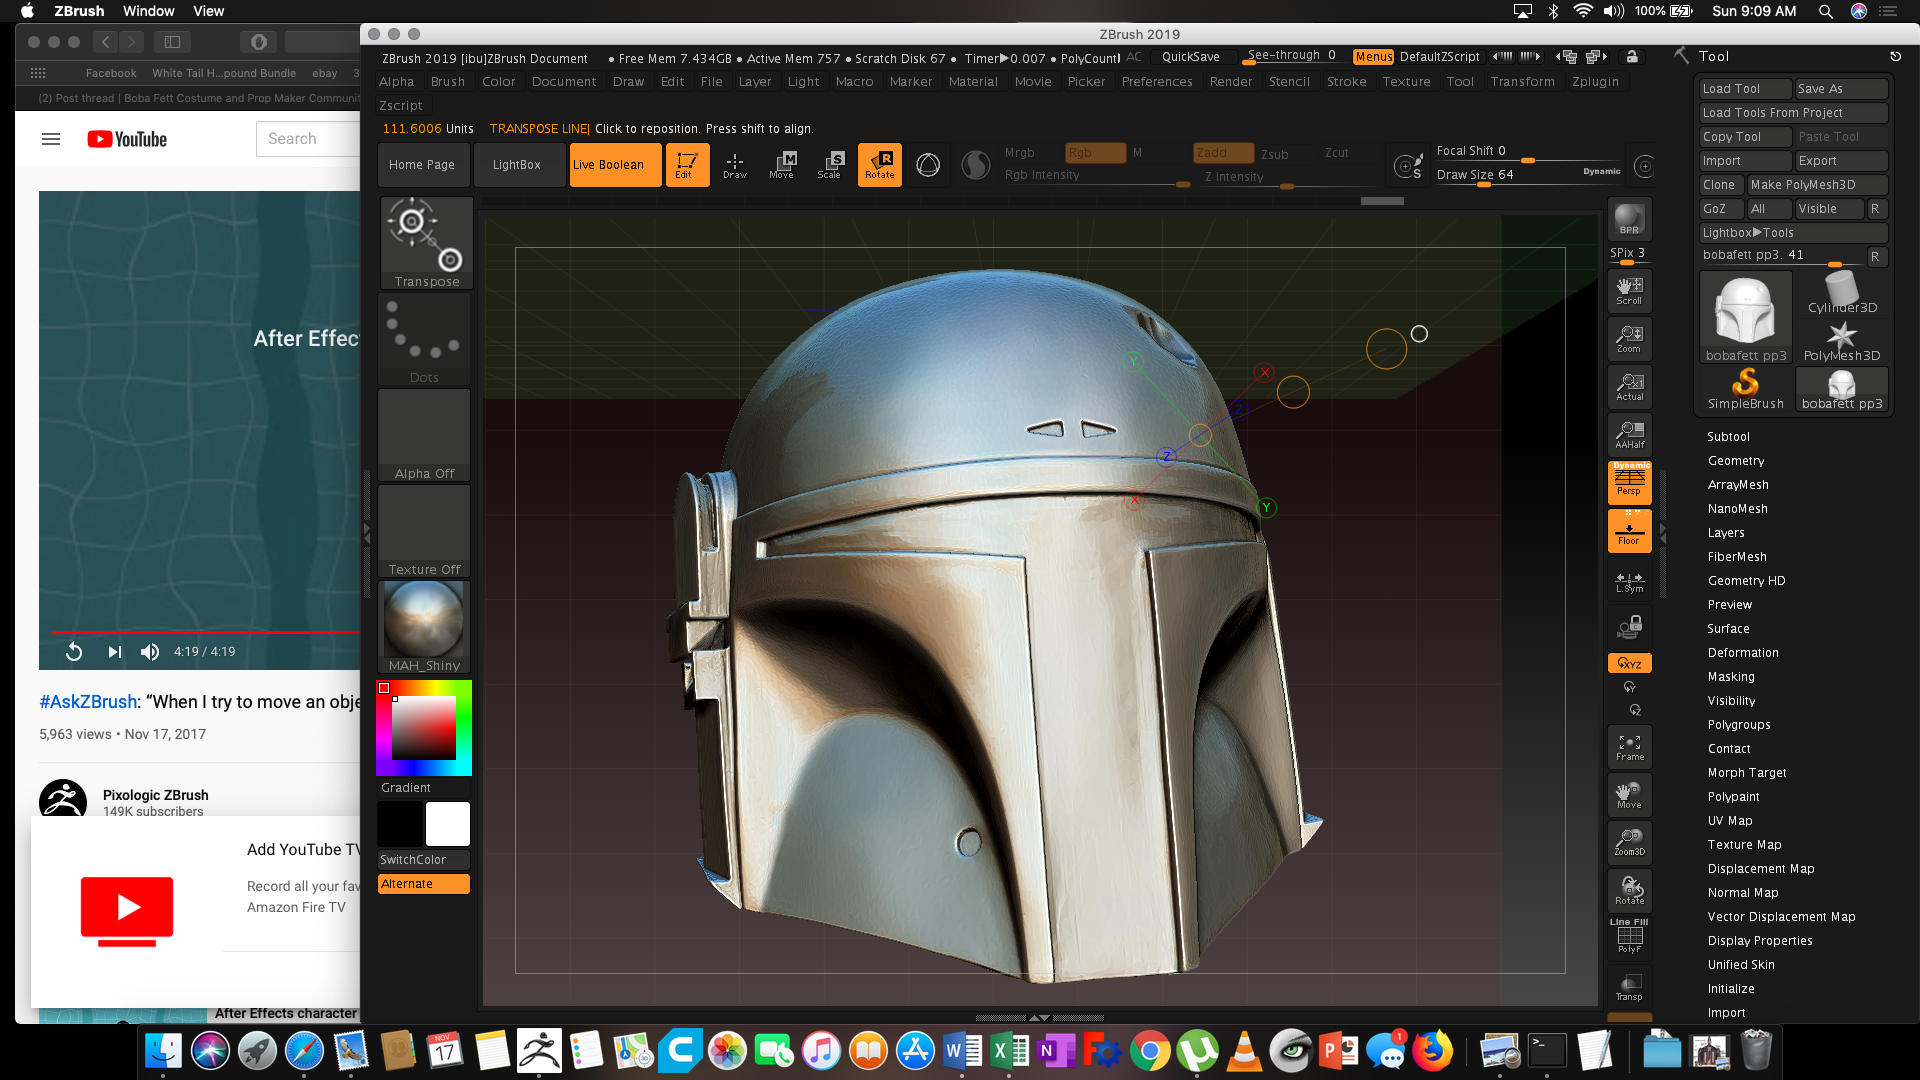Toggle XYZ rotation mode
Image resolution: width=1920 pixels, height=1080 pixels.
[x=1629, y=663]
